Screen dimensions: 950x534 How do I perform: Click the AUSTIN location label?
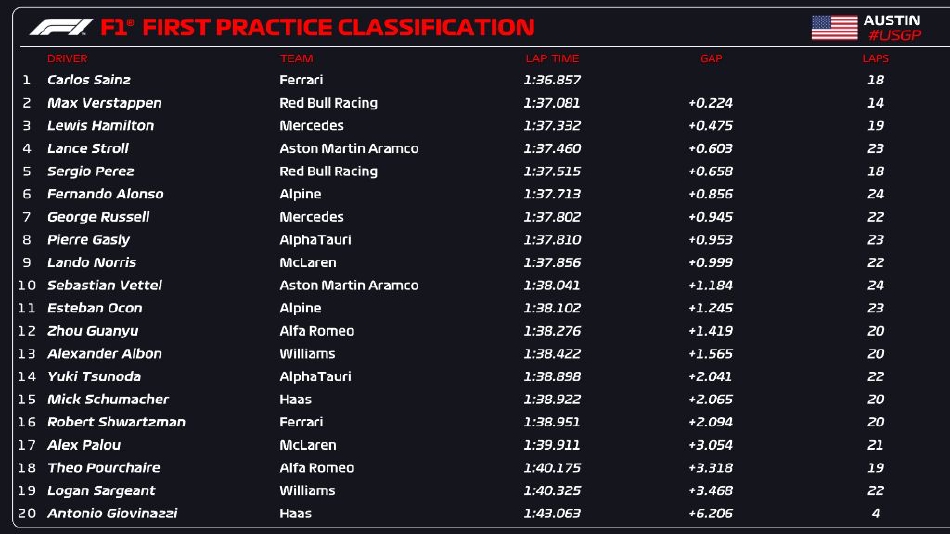coord(891,20)
